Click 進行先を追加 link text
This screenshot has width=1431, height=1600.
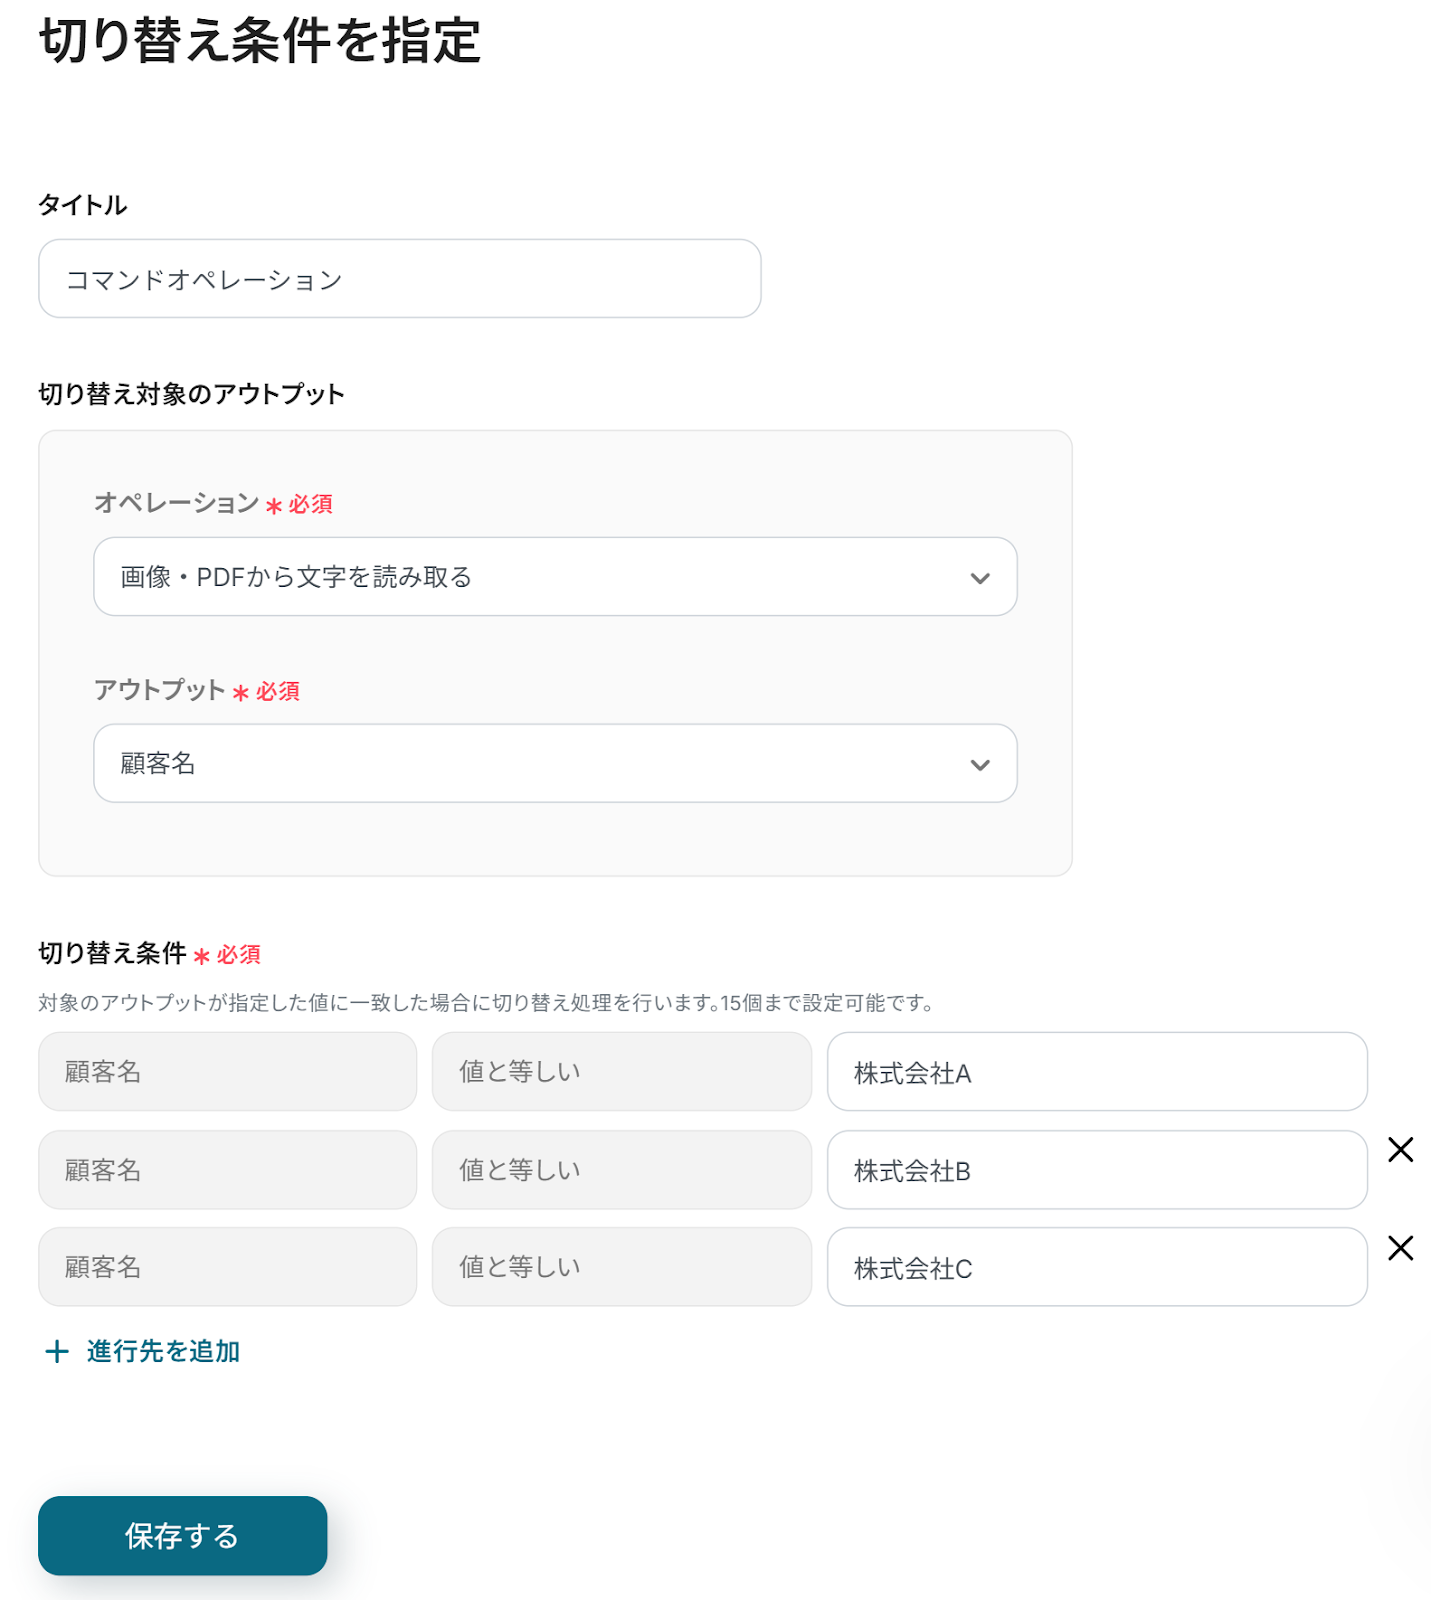tap(163, 1352)
